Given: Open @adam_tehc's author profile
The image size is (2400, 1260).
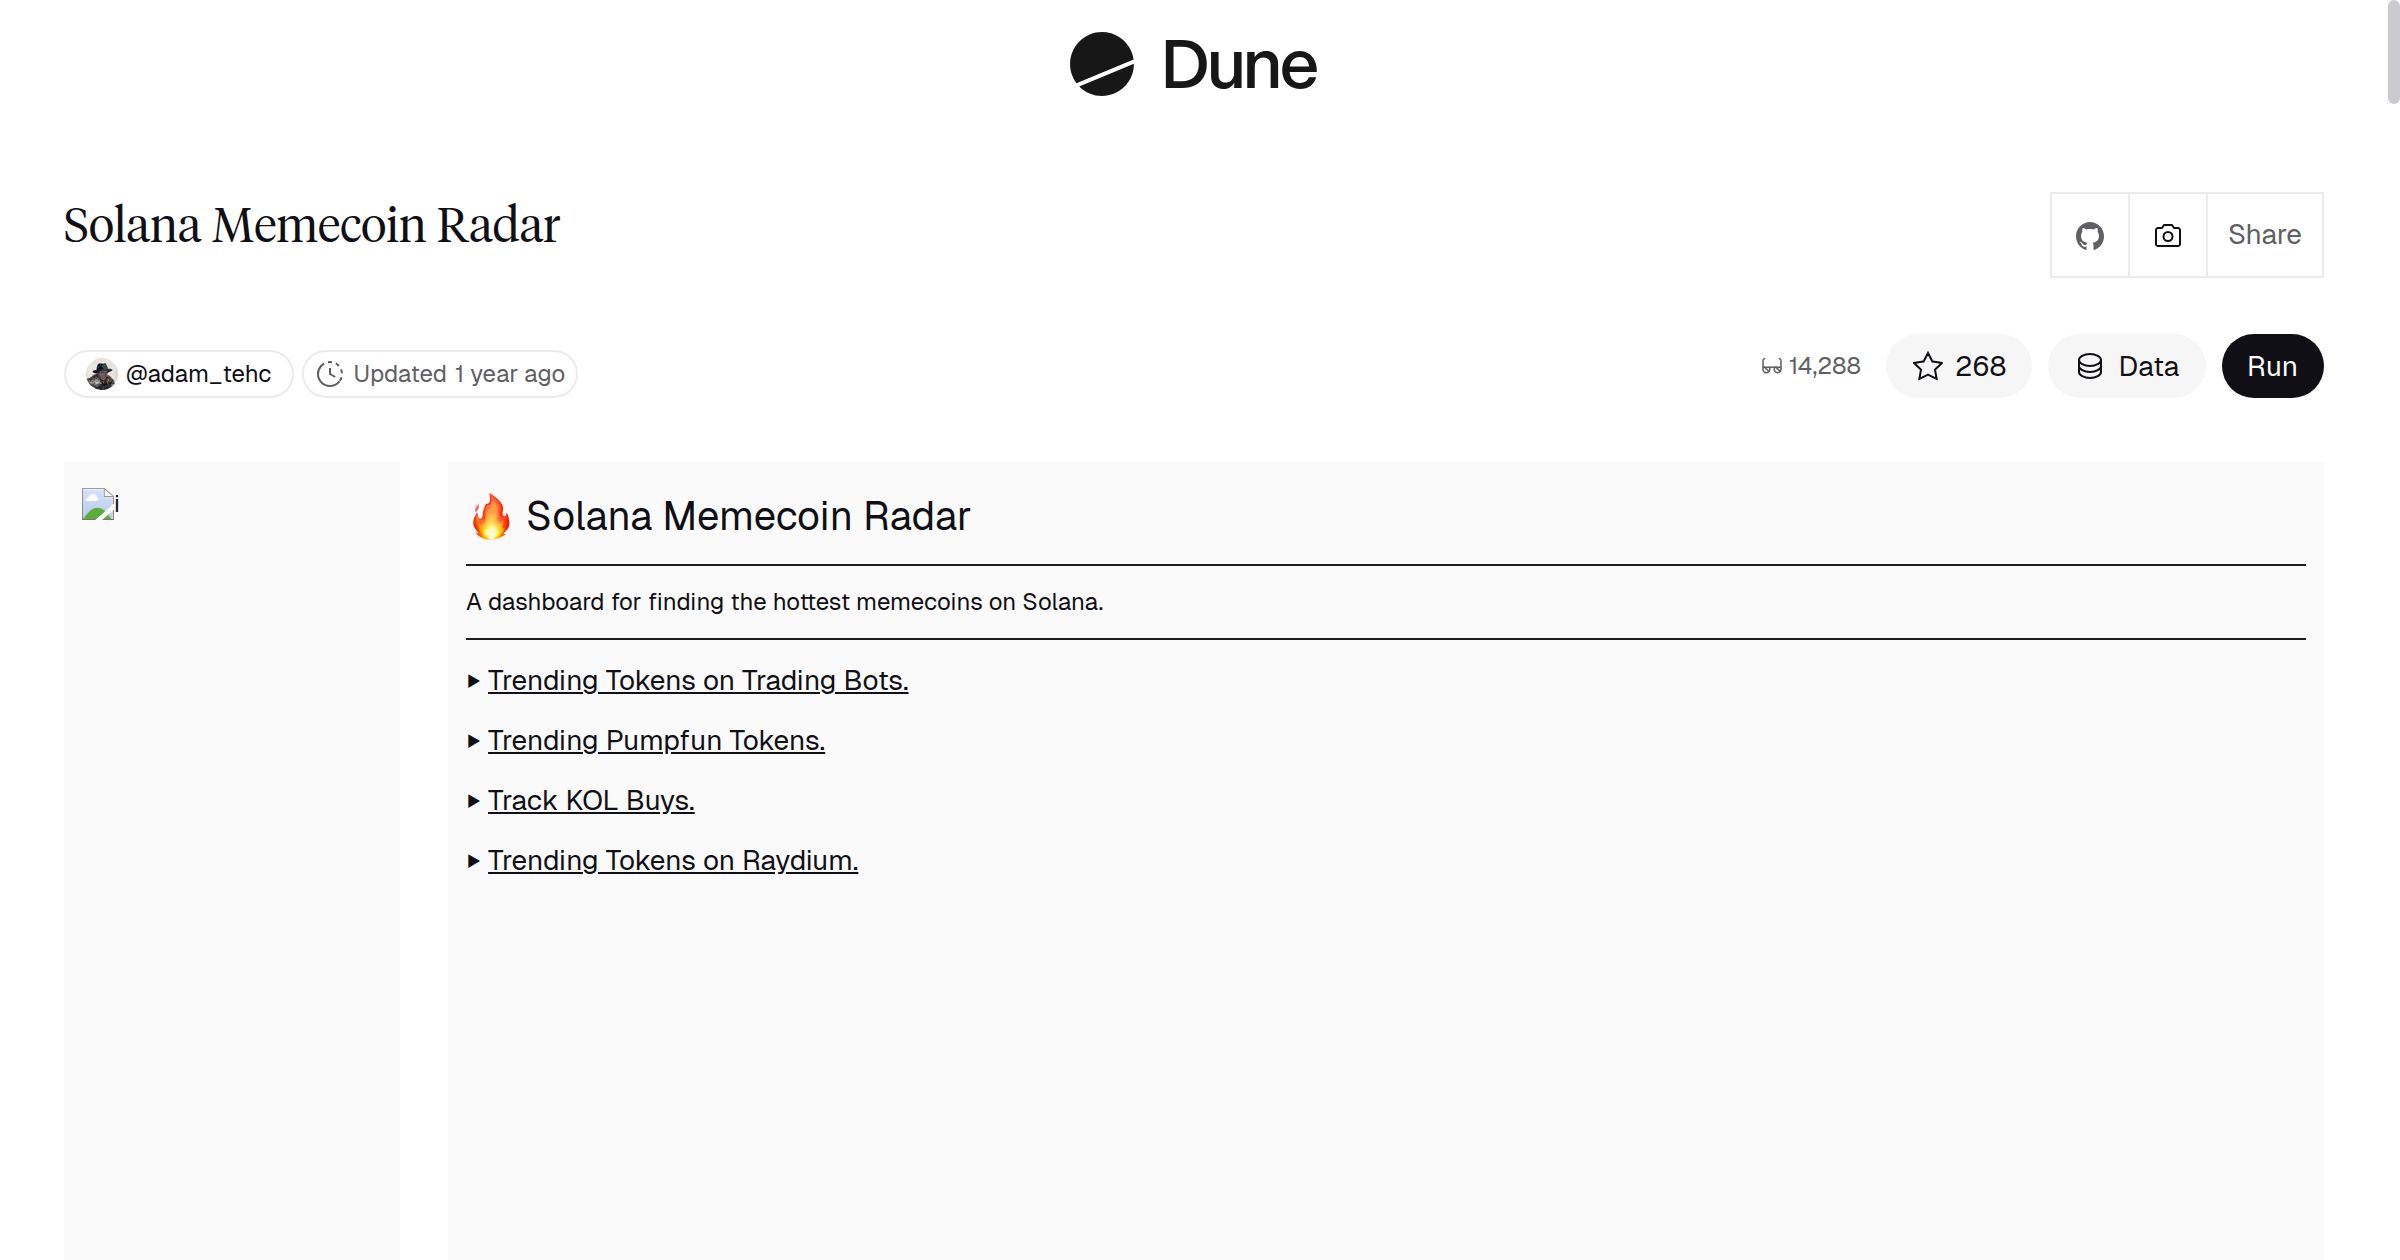Looking at the screenshot, I should pos(197,373).
